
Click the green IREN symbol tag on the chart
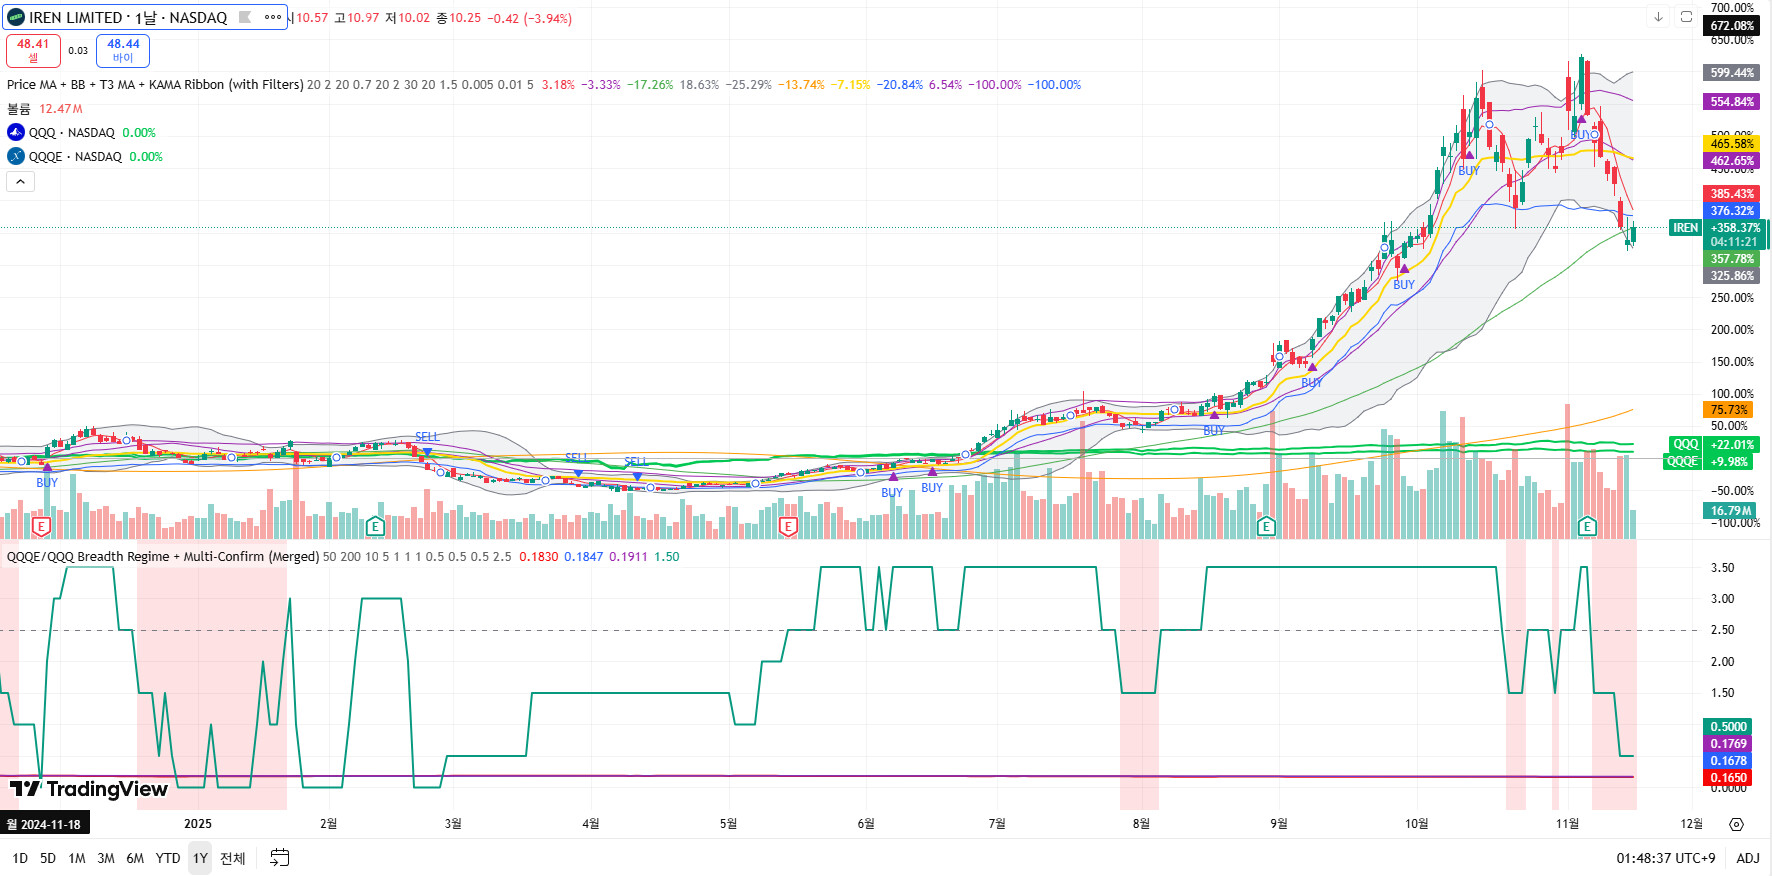[x=1685, y=228]
